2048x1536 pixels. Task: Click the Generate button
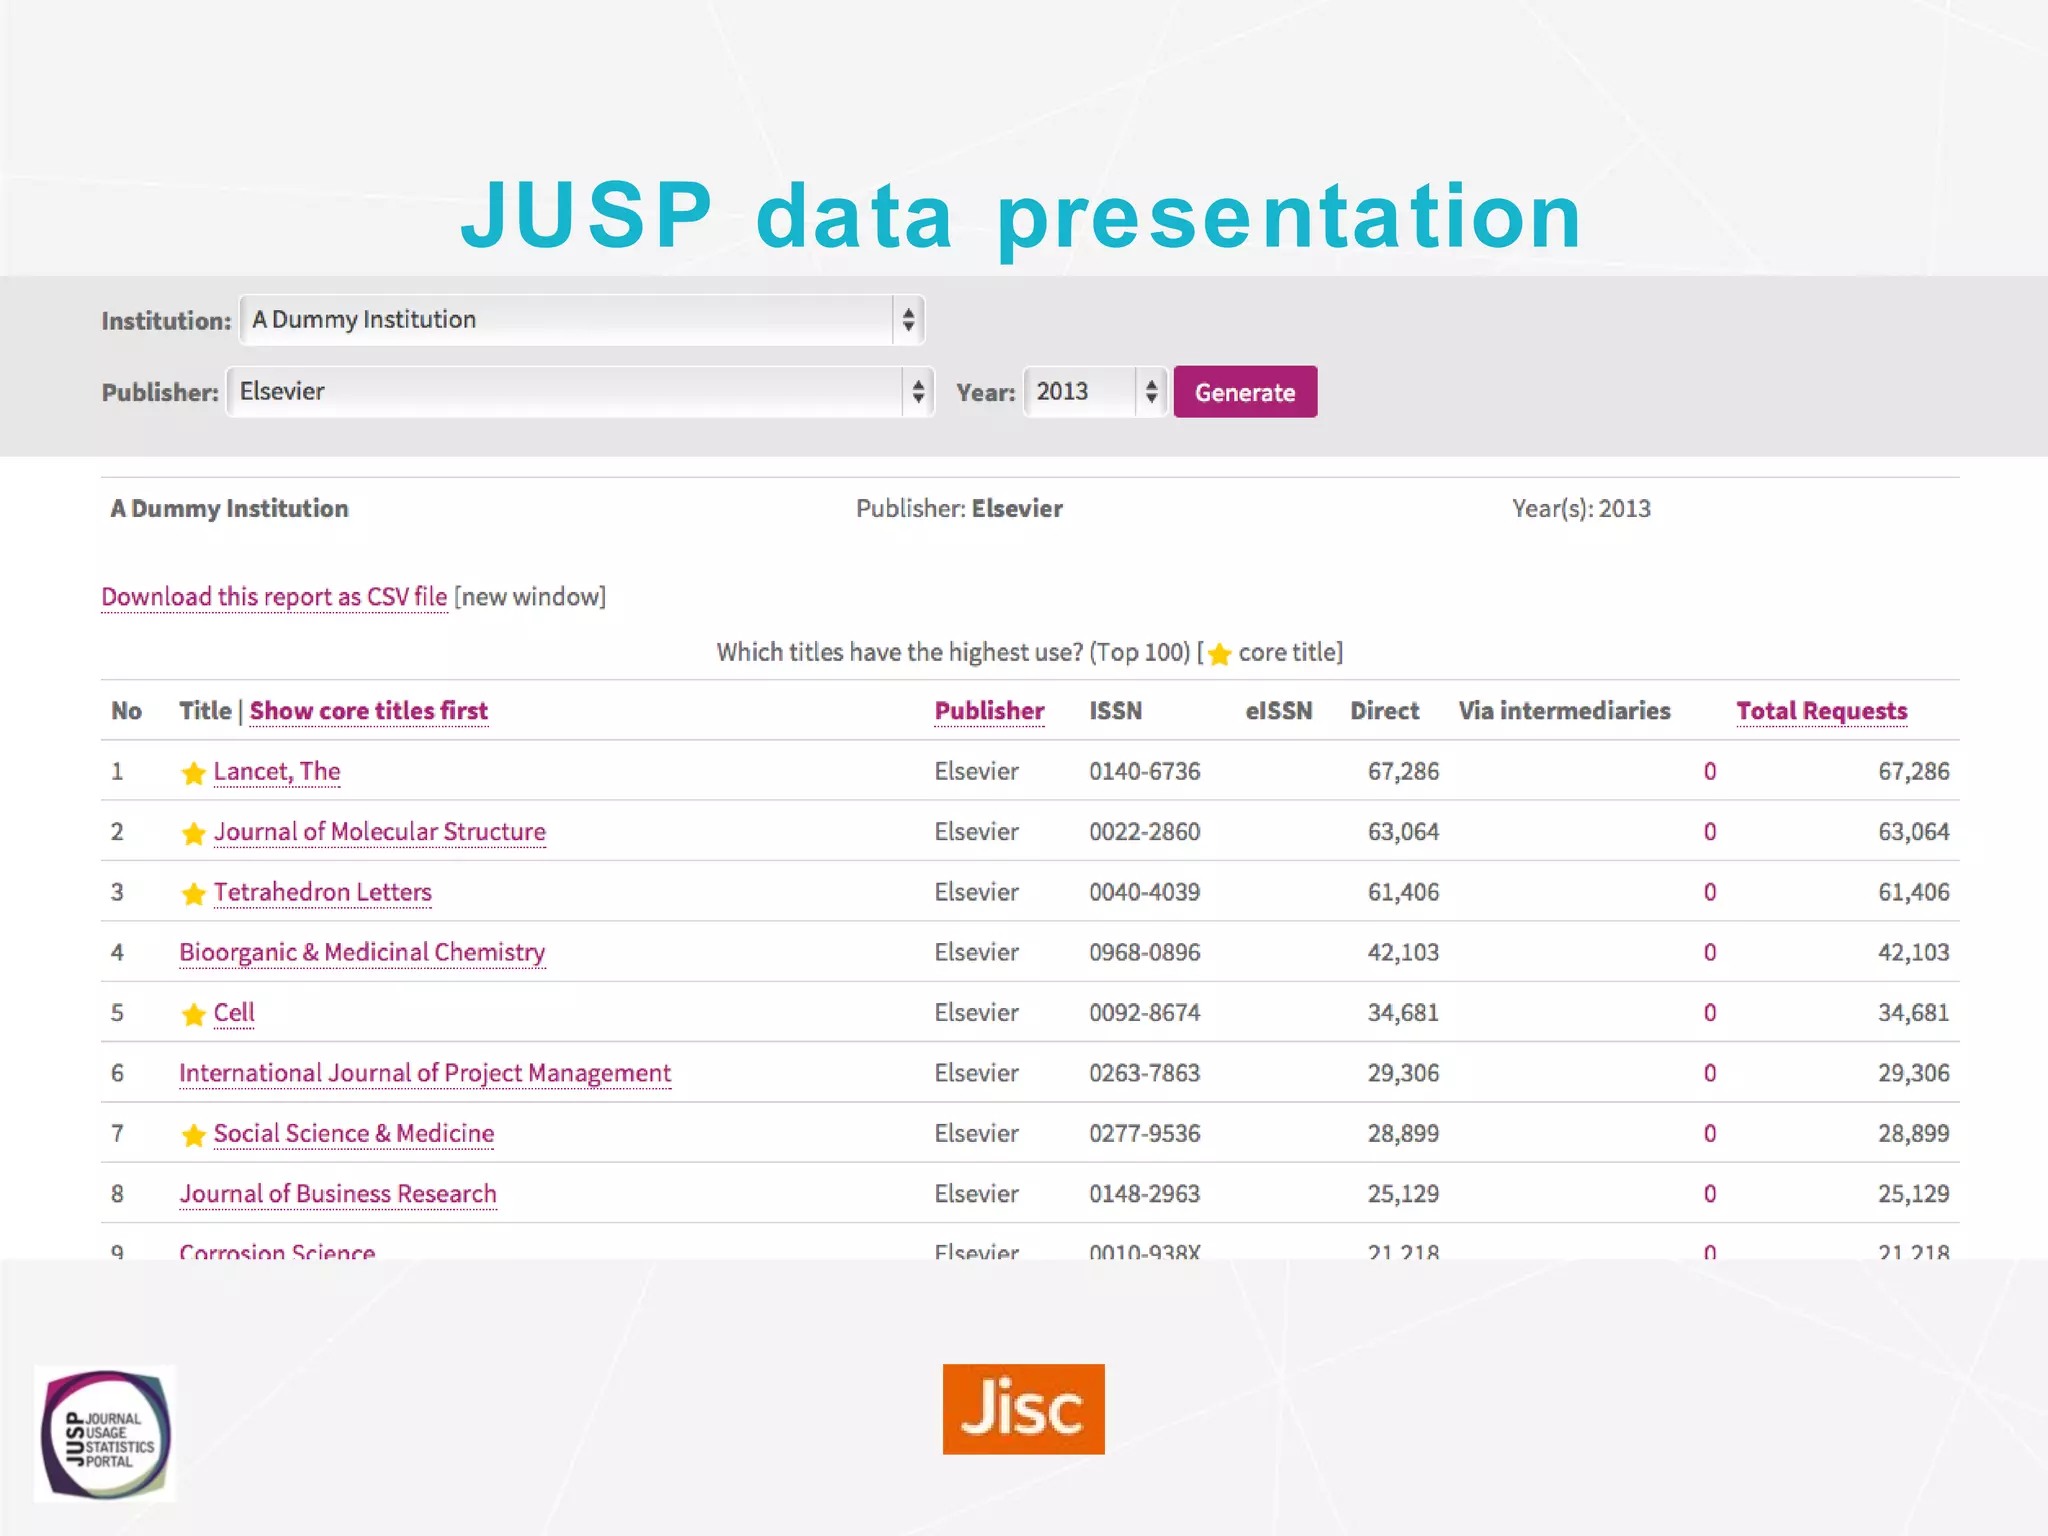1245,392
